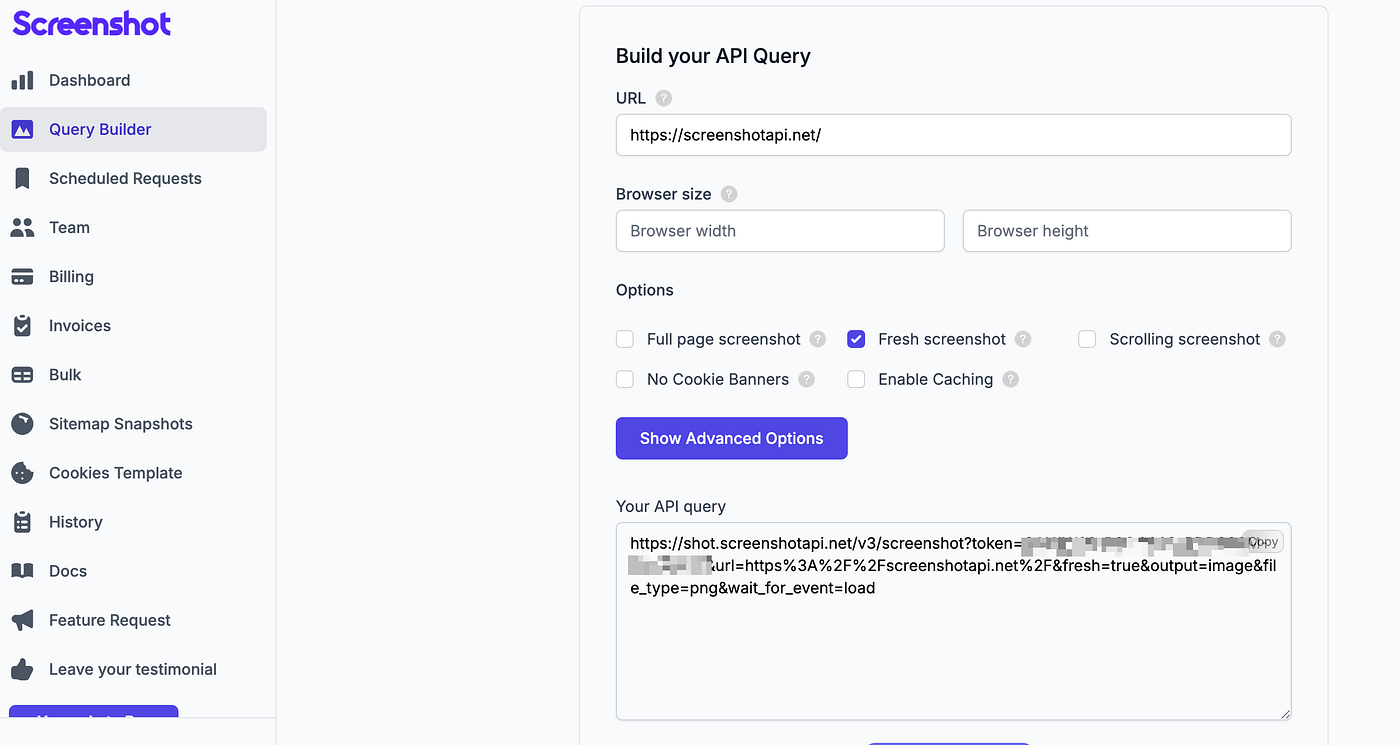Screen dimensions: 1400x745
Task: Copy the generated API query
Action: coord(1262,541)
